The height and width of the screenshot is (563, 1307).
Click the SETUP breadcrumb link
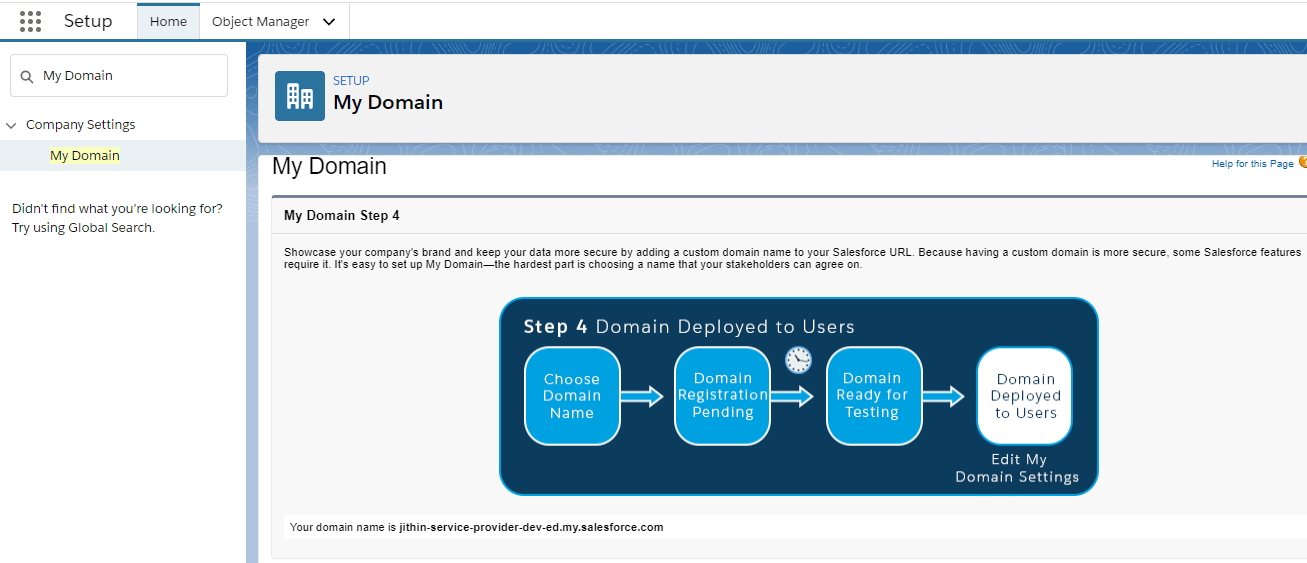(351, 80)
